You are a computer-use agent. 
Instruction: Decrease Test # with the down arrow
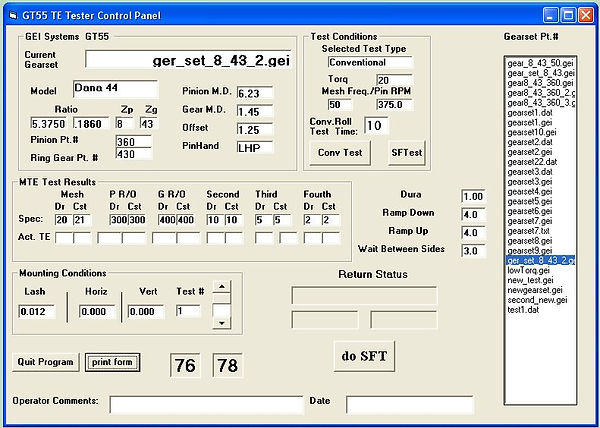pos(222,323)
